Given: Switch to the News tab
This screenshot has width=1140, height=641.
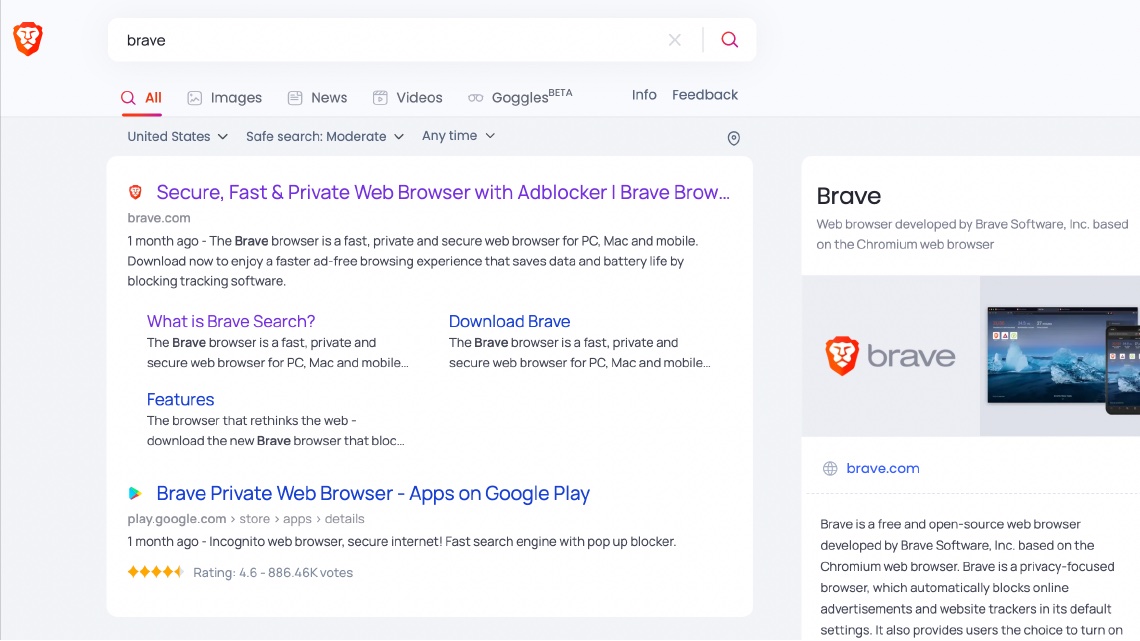Looking at the screenshot, I should point(317,97).
